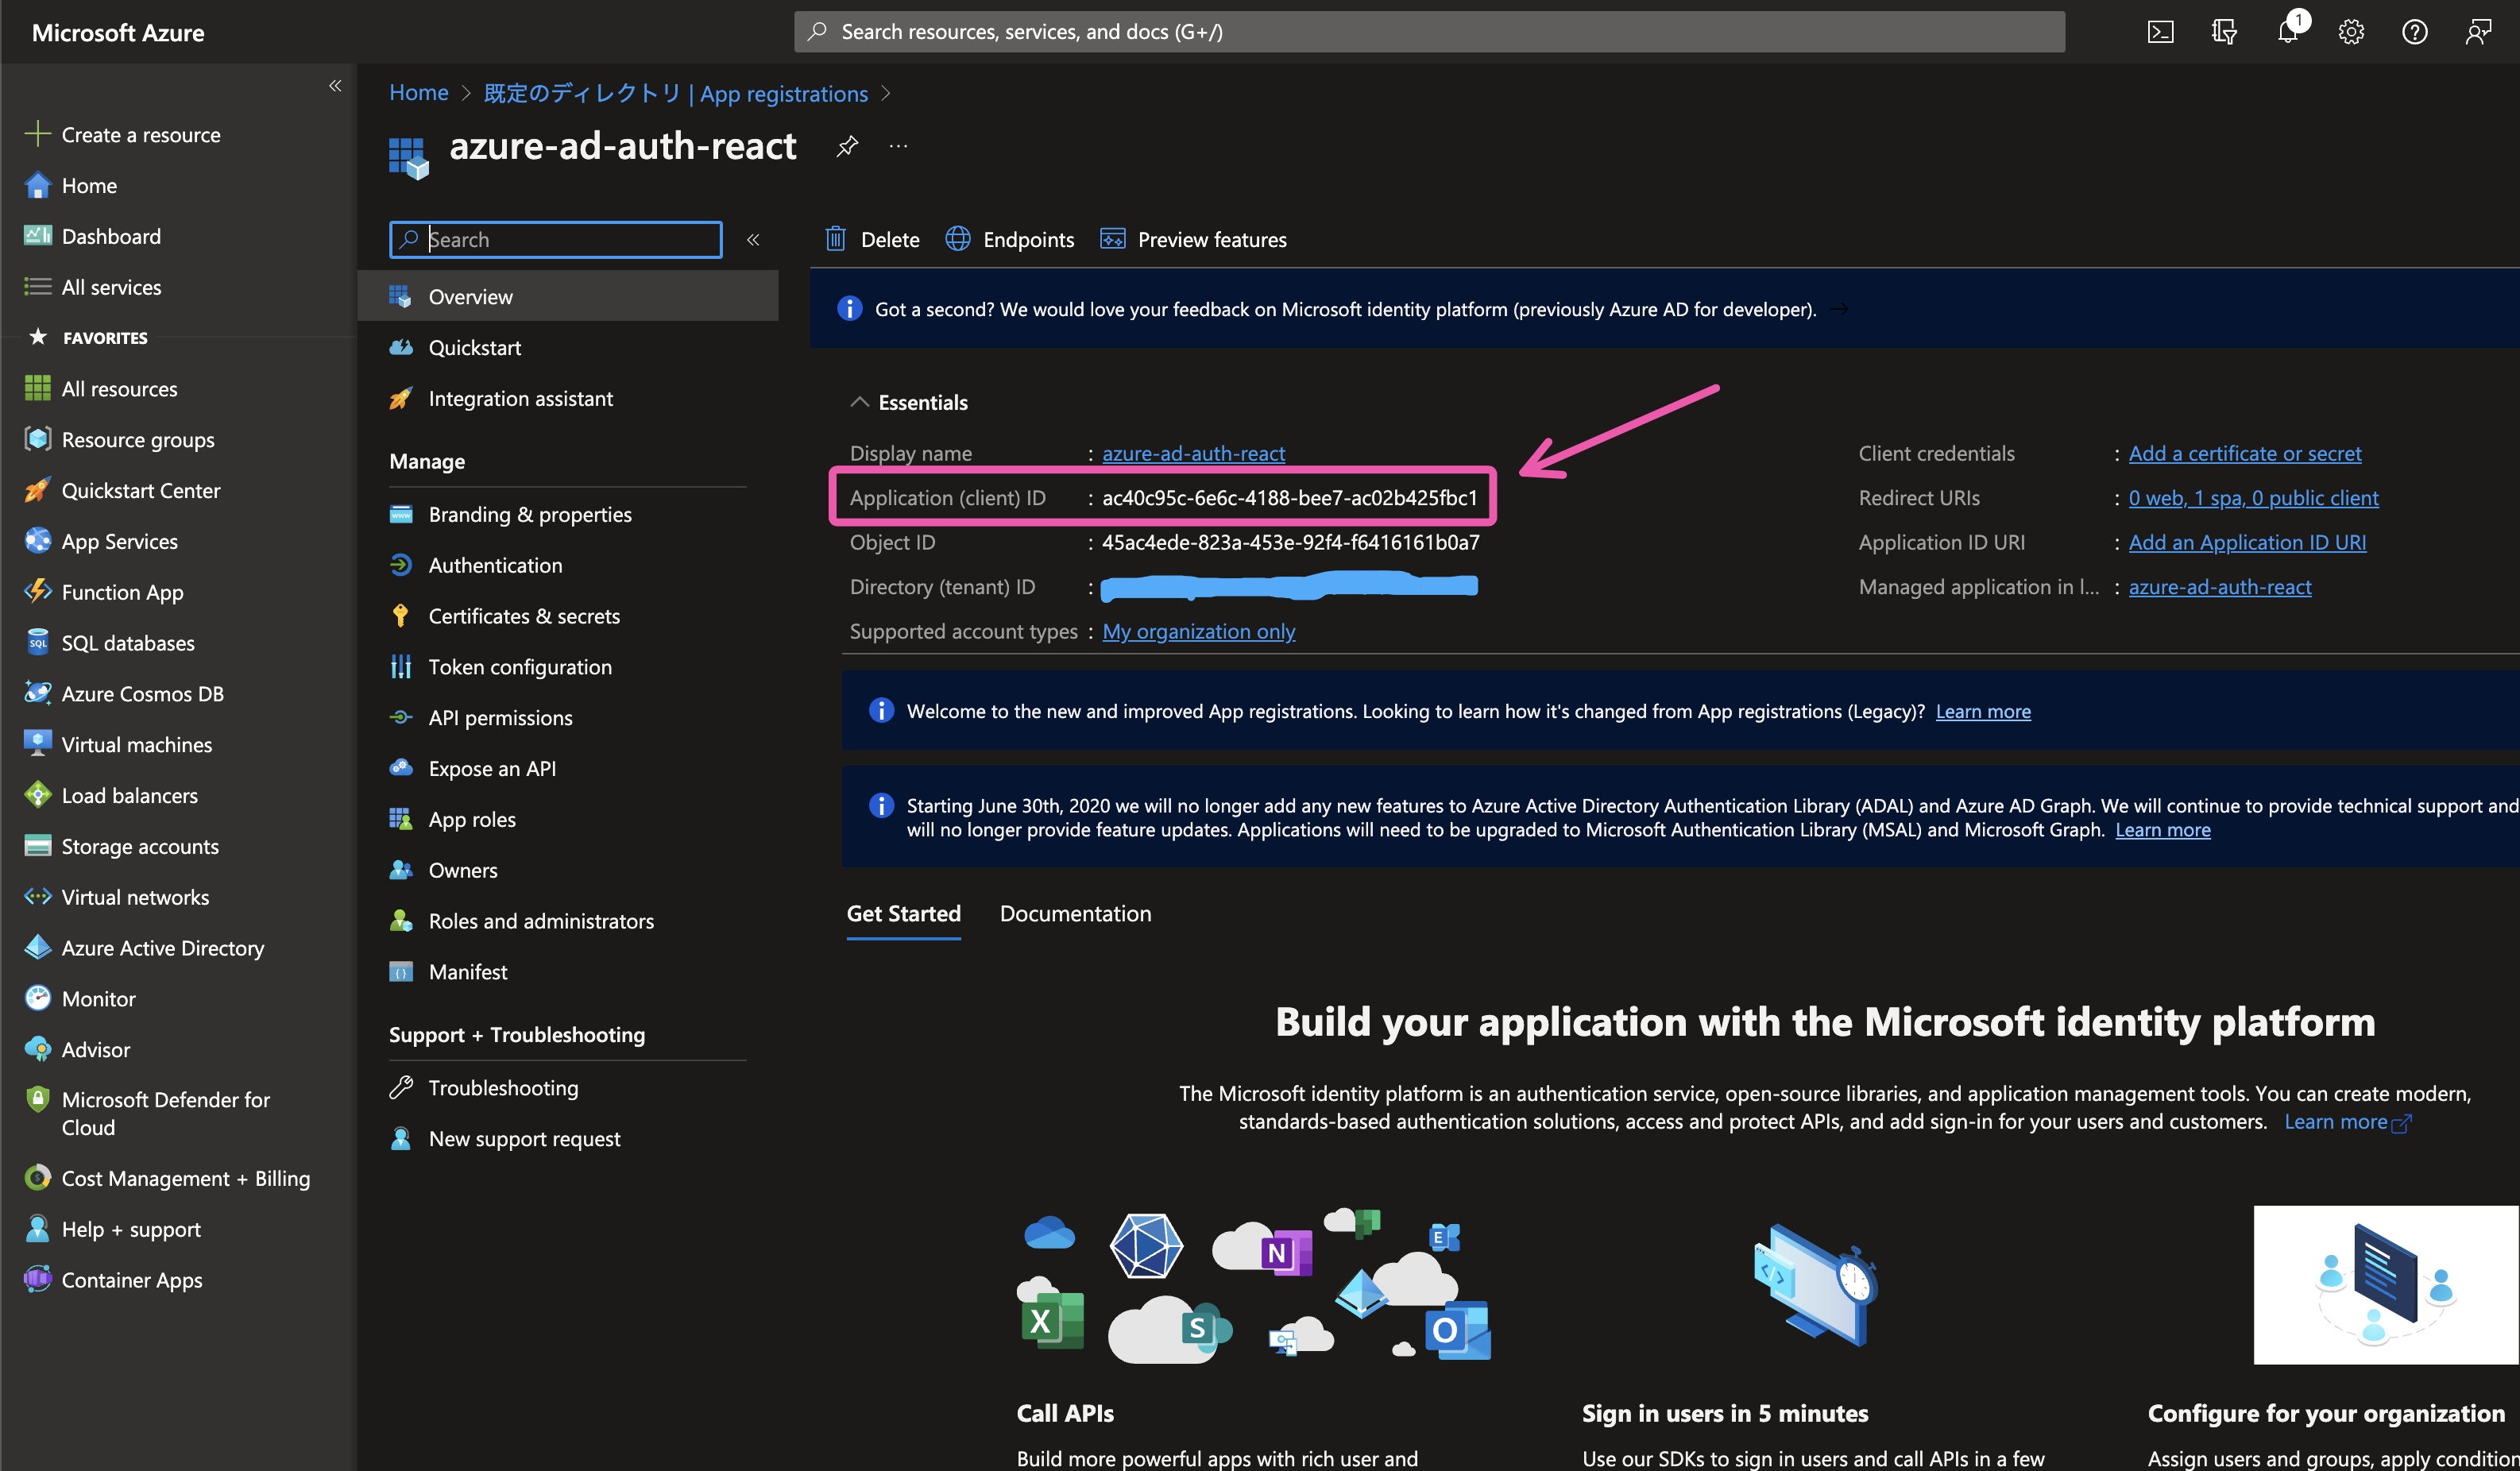The image size is (2520, 1471).
Task: Pin azure-ad-auth-react with the pin icon
Action: click(847, 146)
